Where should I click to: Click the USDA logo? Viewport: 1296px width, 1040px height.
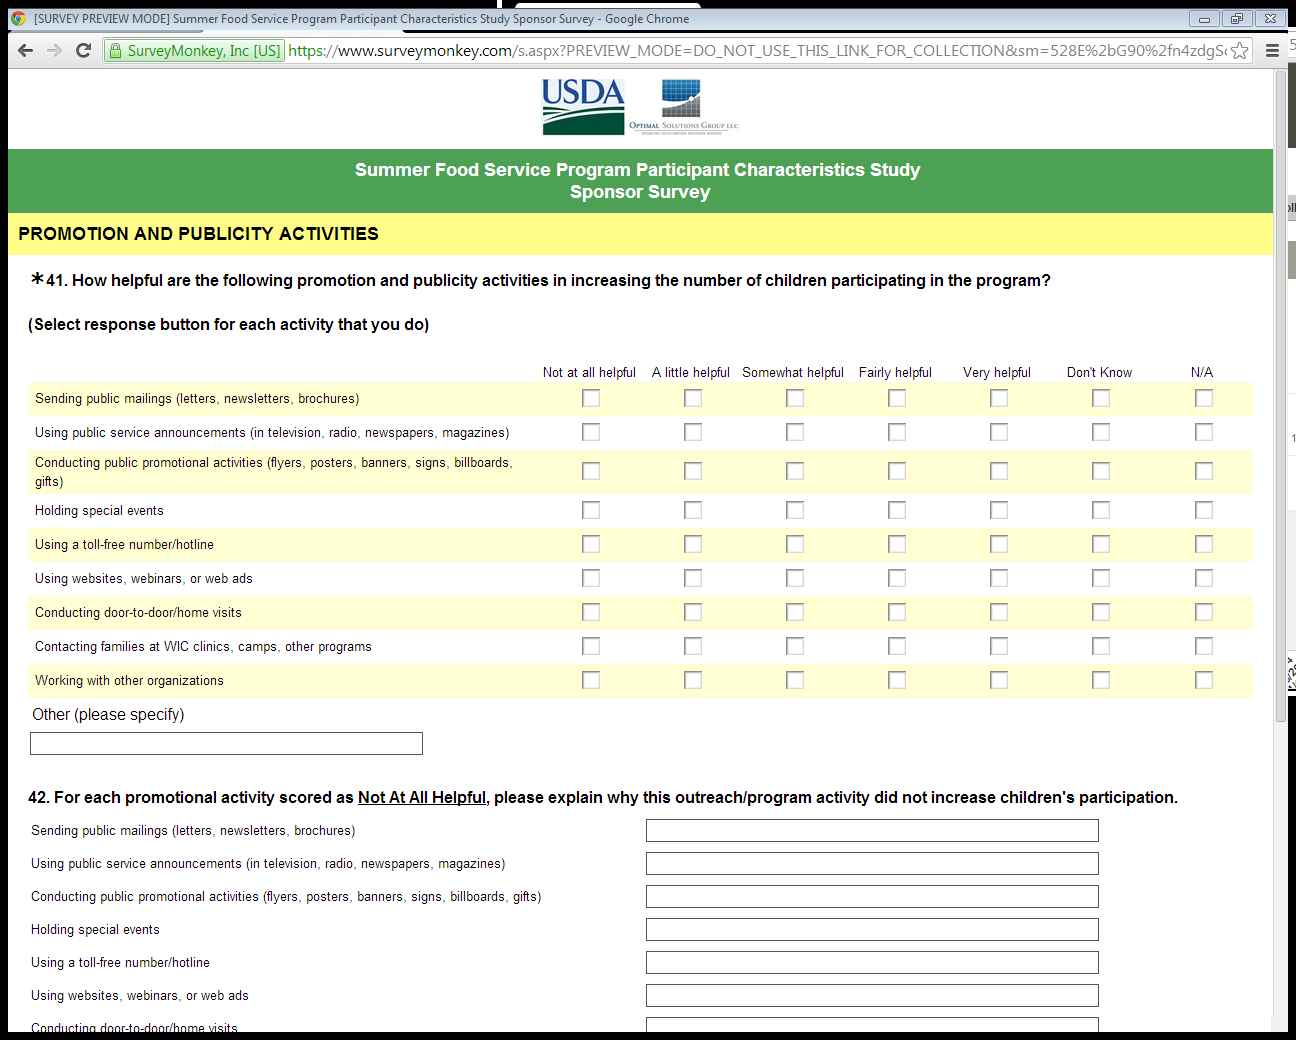pos(583,107)
